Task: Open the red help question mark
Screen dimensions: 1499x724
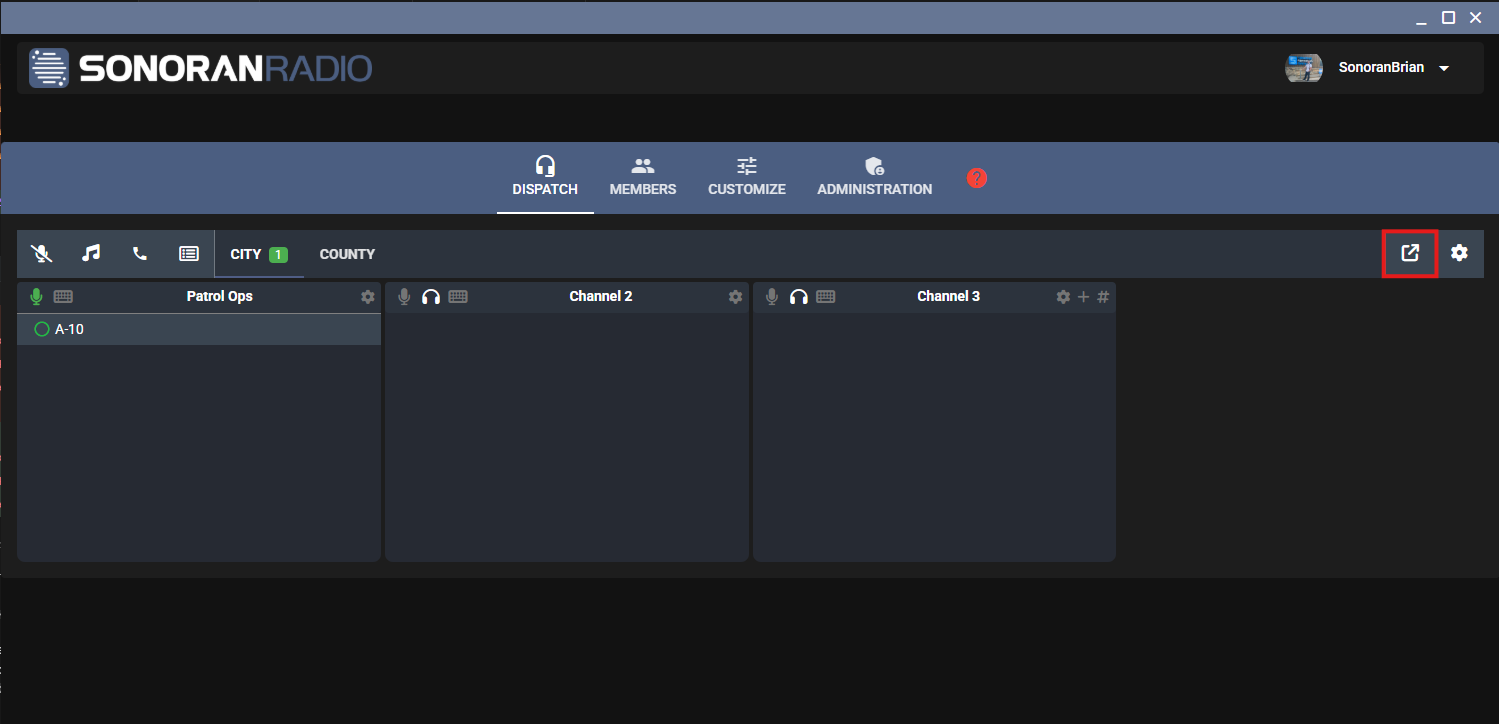Action: click(976, 178)
